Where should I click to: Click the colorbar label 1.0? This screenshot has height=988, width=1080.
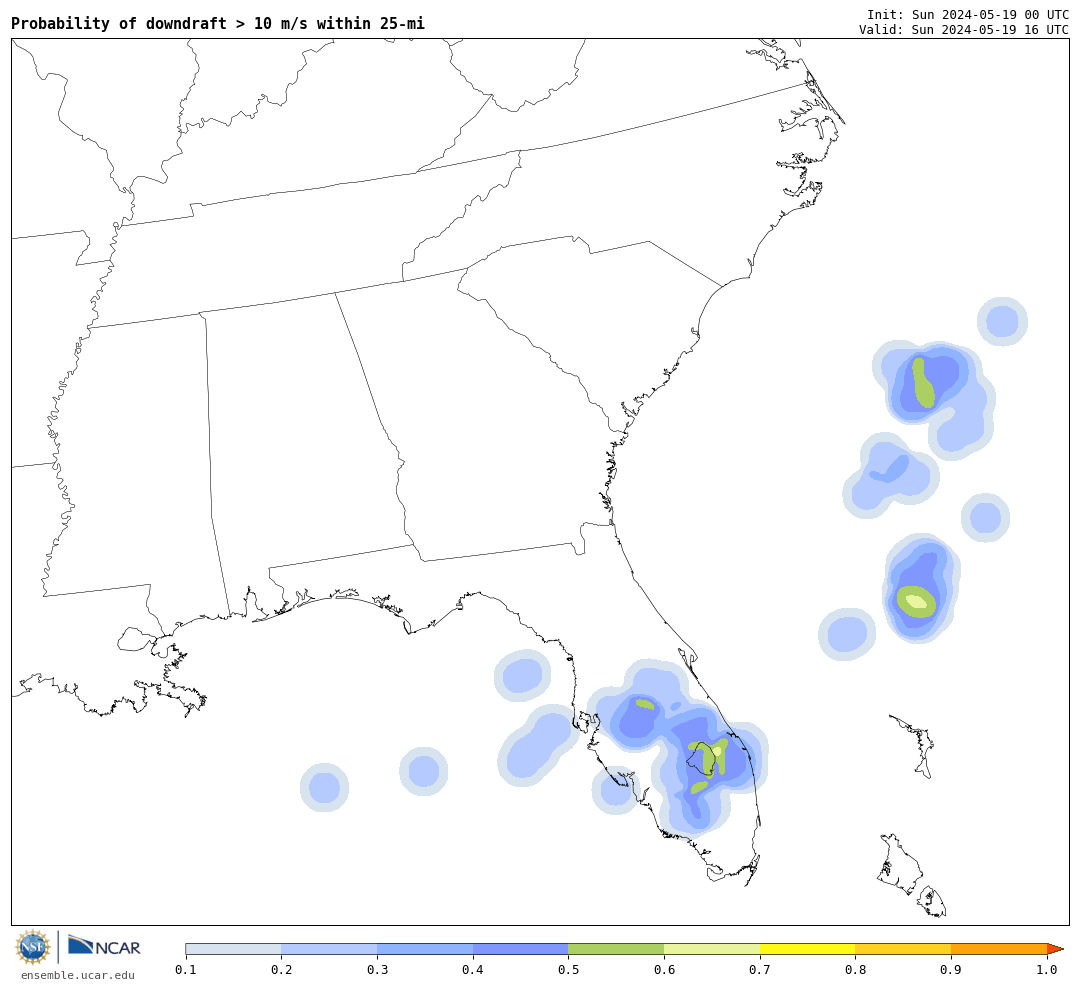[1047, 970]
